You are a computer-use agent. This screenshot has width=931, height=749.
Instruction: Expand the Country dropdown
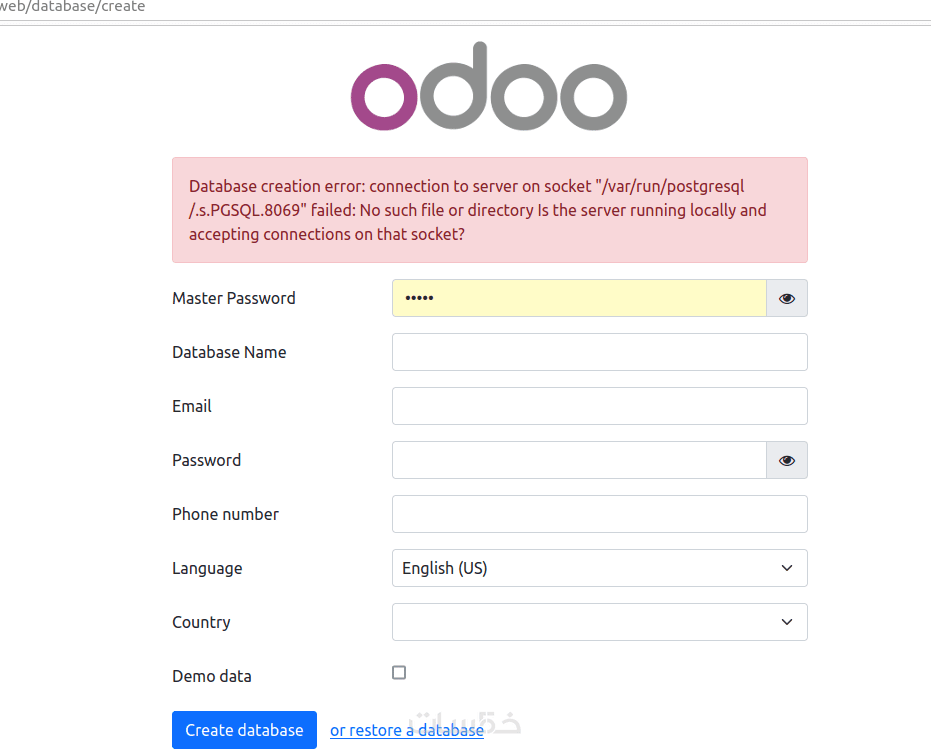pos(599,622)
